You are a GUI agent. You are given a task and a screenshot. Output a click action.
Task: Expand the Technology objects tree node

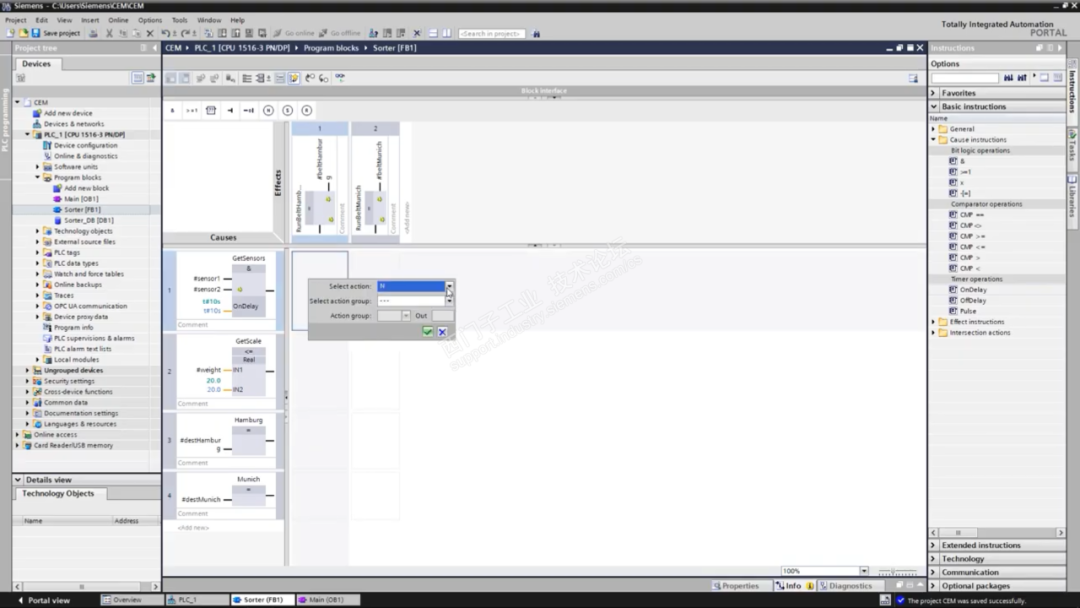coord(38,231)
